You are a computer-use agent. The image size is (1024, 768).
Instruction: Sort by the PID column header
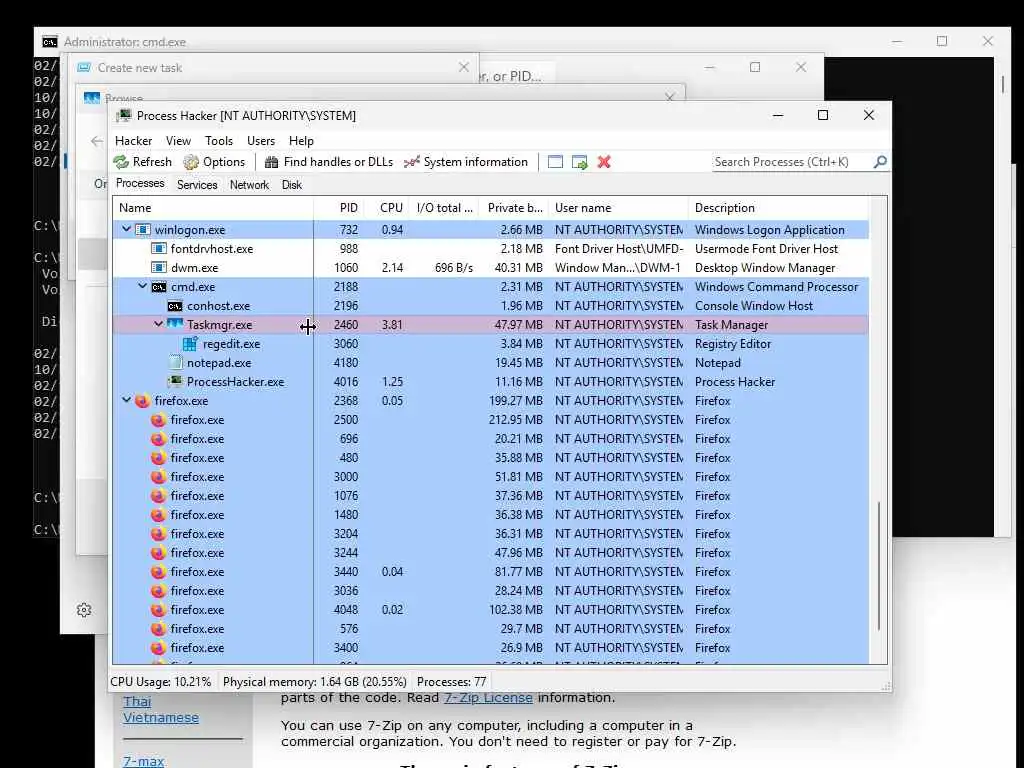click(x=339, y=208)
